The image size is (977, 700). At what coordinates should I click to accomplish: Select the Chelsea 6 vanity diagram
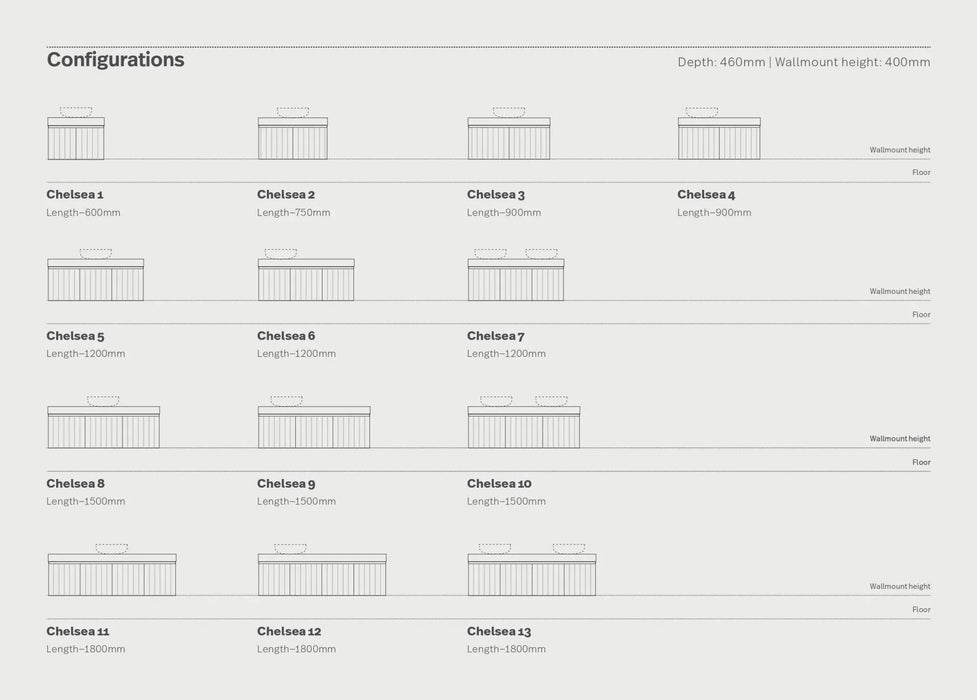tap(306, 281)
